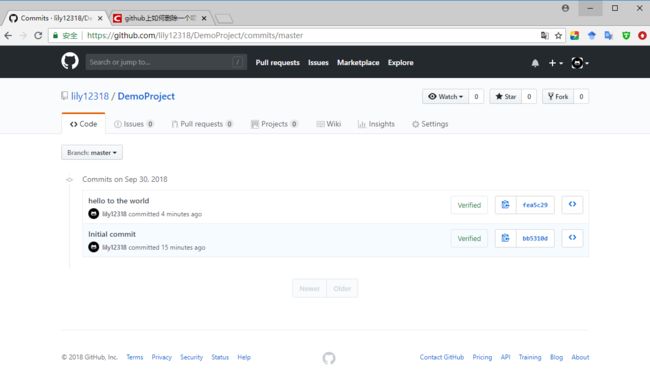
Task: Click Verified badge on bb5310d commit
Action: pyautogui.click(x=469, y=239)
